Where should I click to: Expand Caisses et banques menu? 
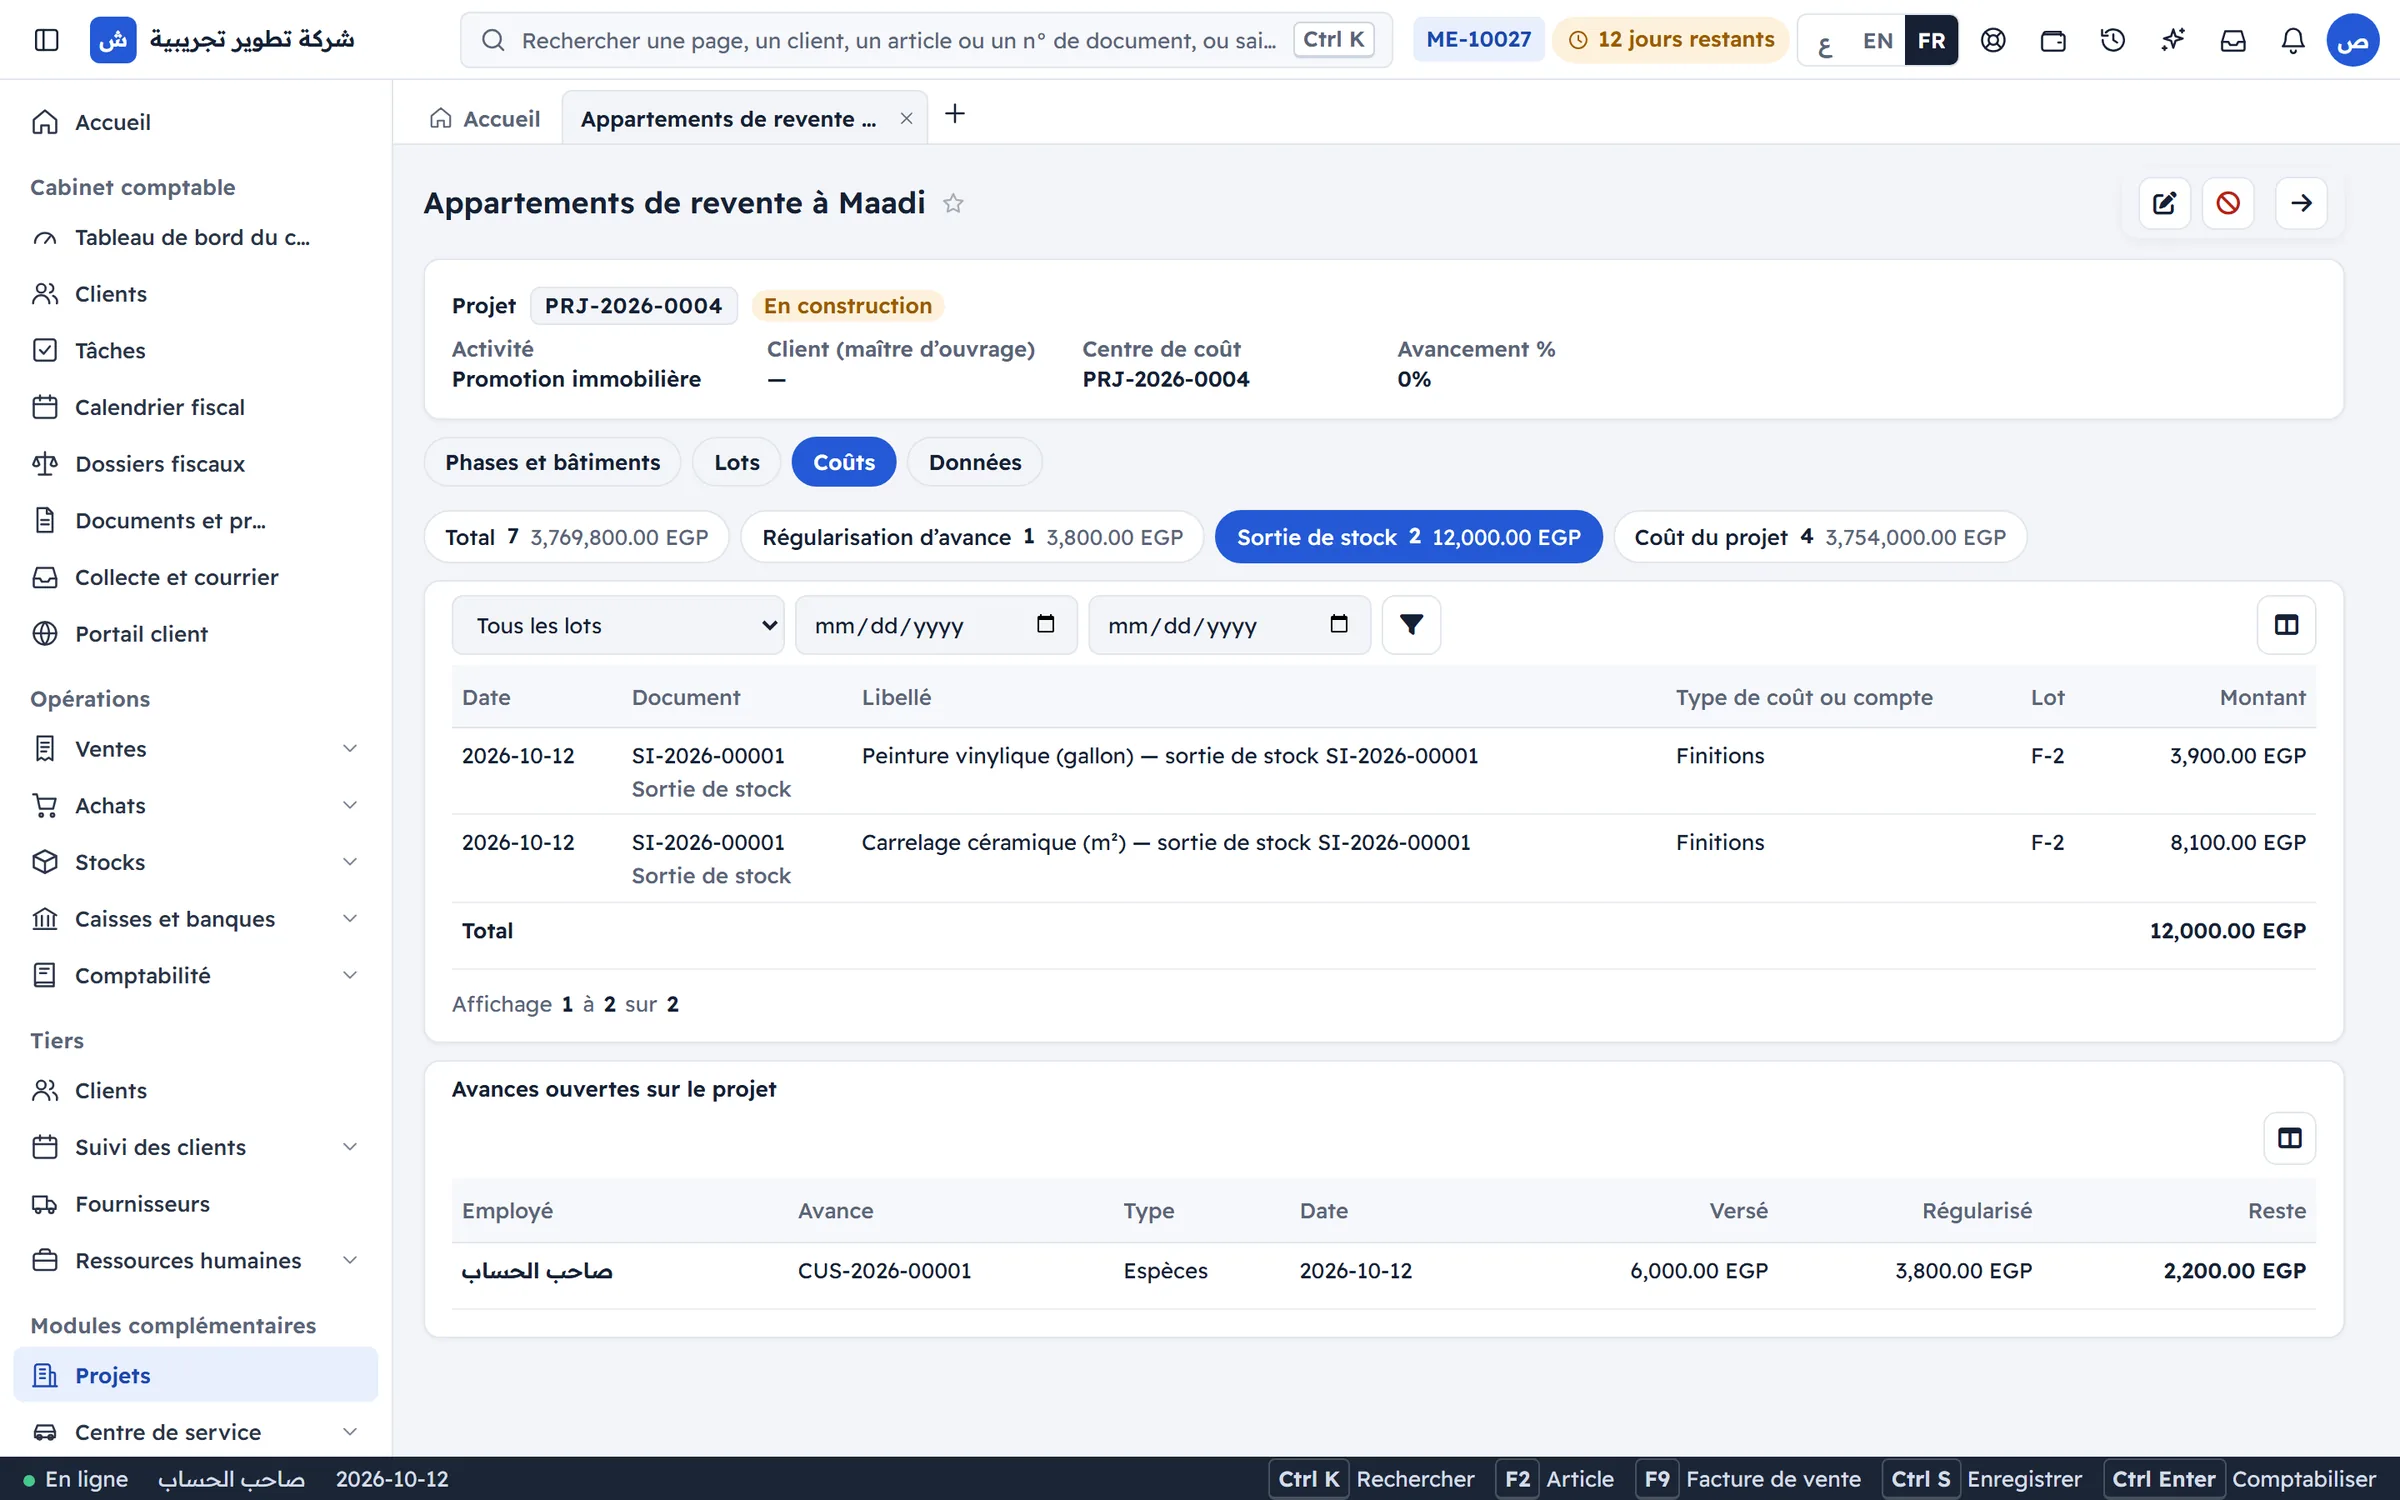(195, 919)
